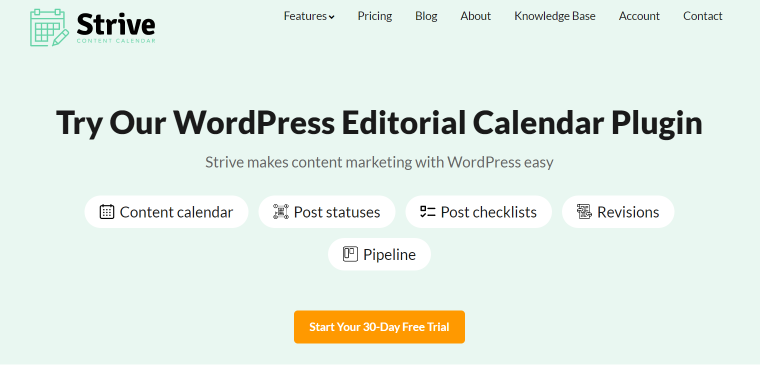Click the Strive calendar logo icon
This screenshot has width=760, height=365.
tap(49, 28)
